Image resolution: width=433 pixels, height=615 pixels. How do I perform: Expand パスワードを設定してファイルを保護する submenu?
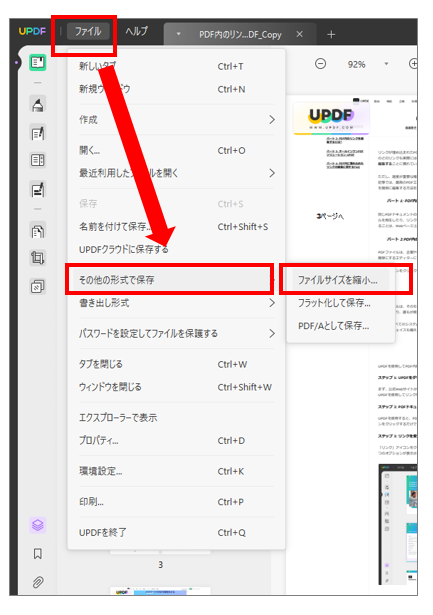point(176,333)
